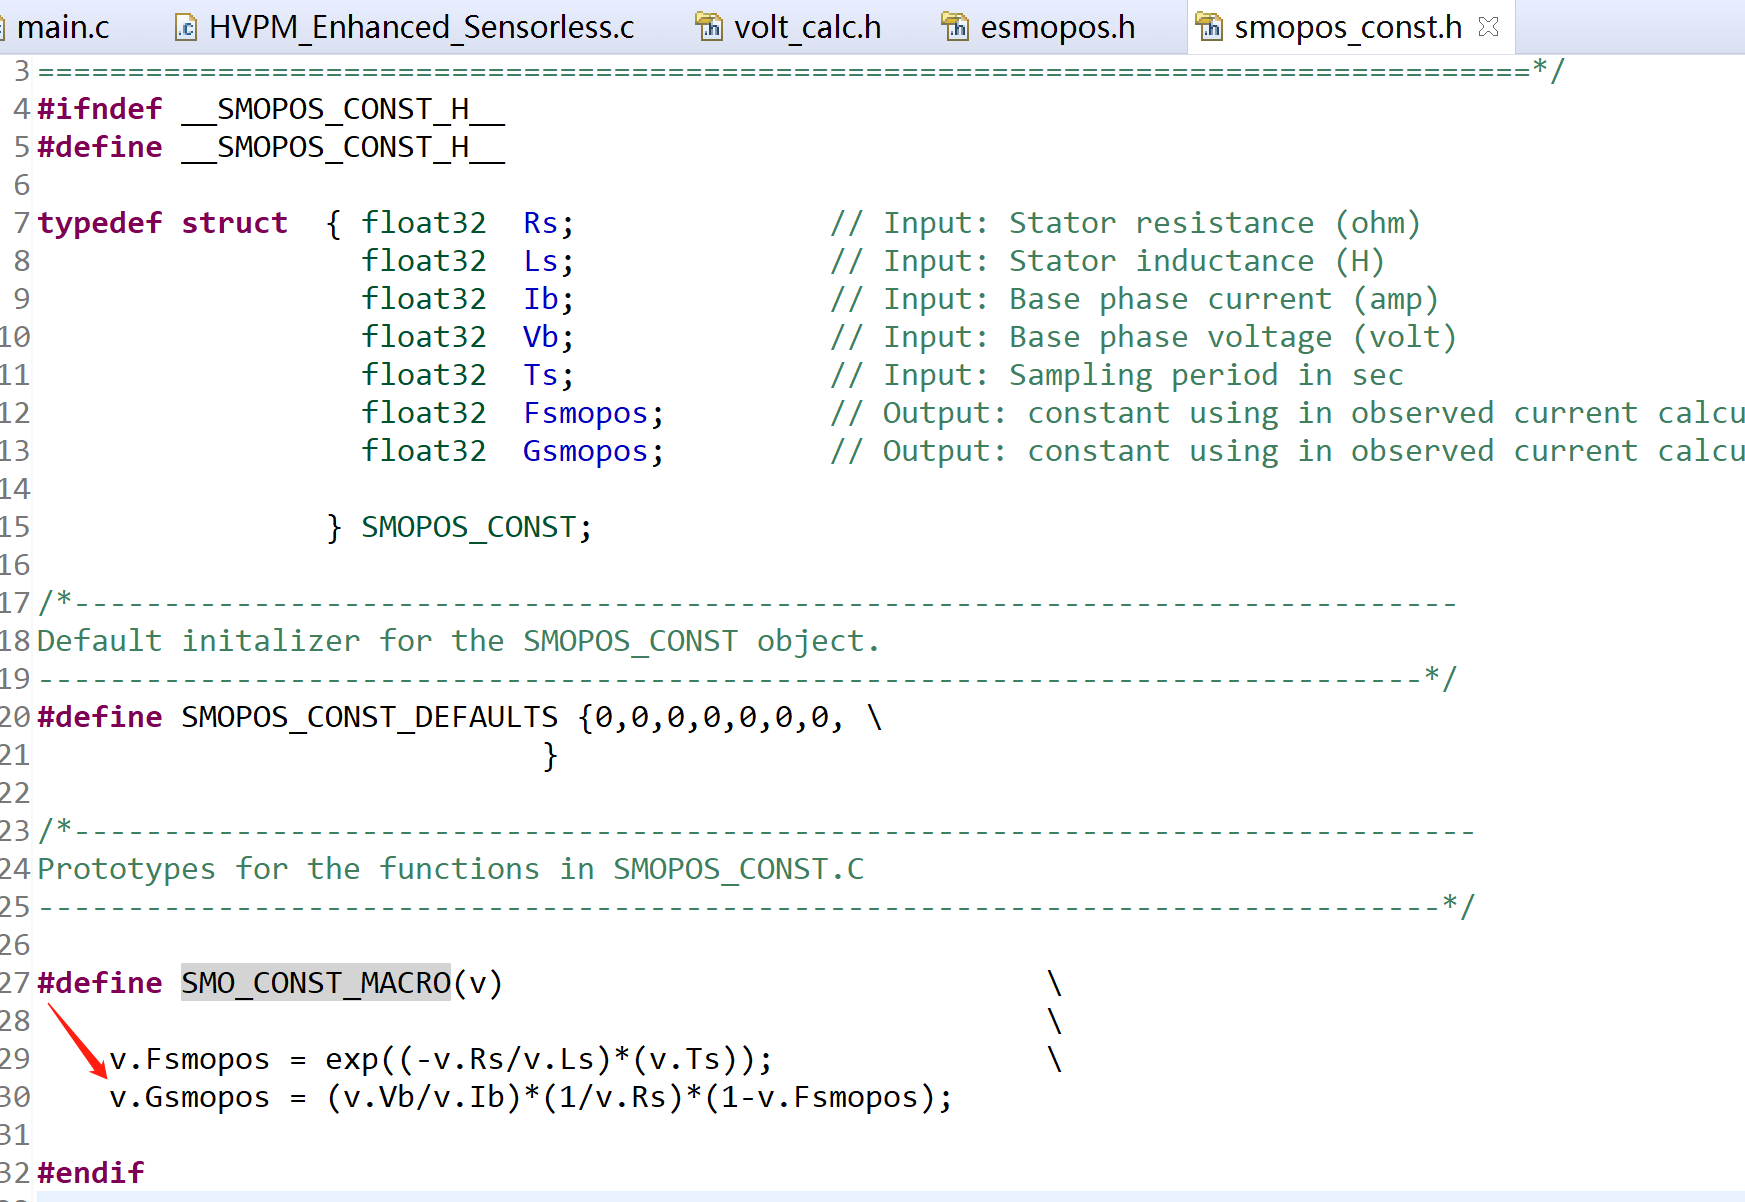Click line number 7 in the gutter
1745x1202 pixels.
(x=22, y=223)
